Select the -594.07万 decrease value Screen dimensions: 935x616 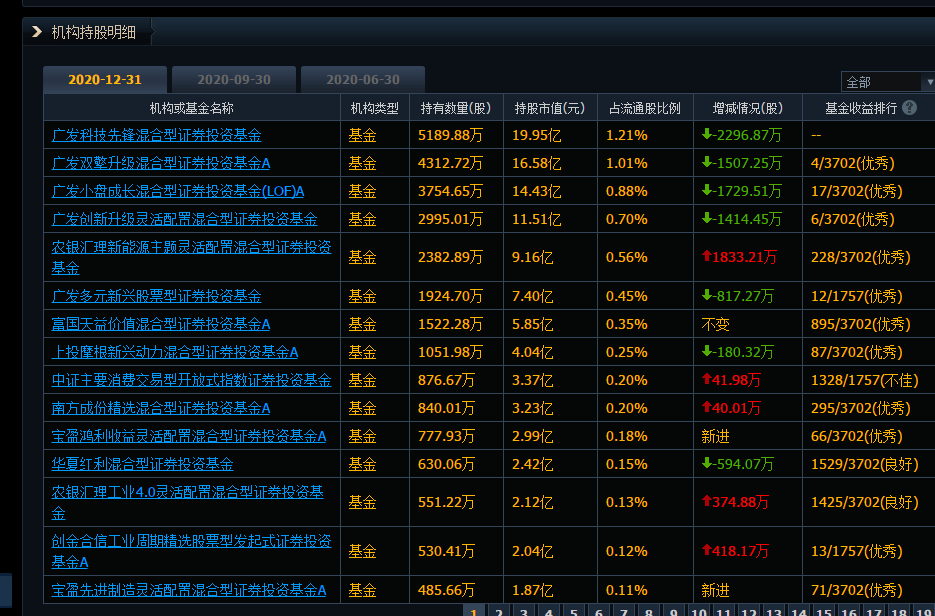pos(738,465)
